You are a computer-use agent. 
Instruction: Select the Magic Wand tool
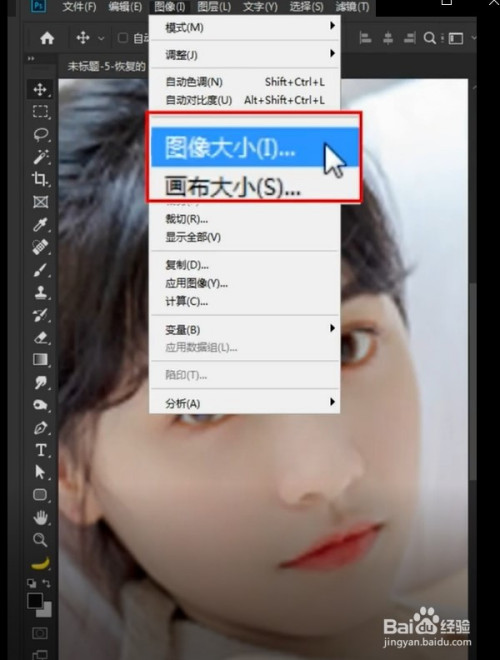click(x=40, y=157)
